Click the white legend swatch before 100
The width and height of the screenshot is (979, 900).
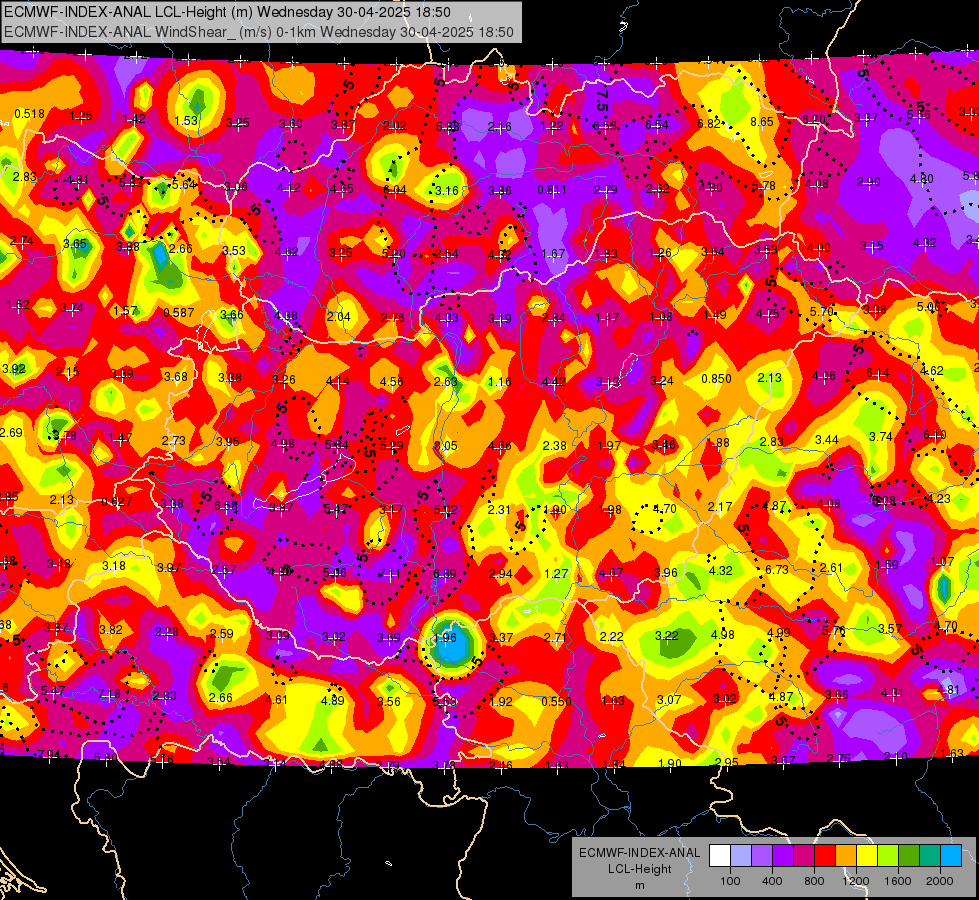720,855
